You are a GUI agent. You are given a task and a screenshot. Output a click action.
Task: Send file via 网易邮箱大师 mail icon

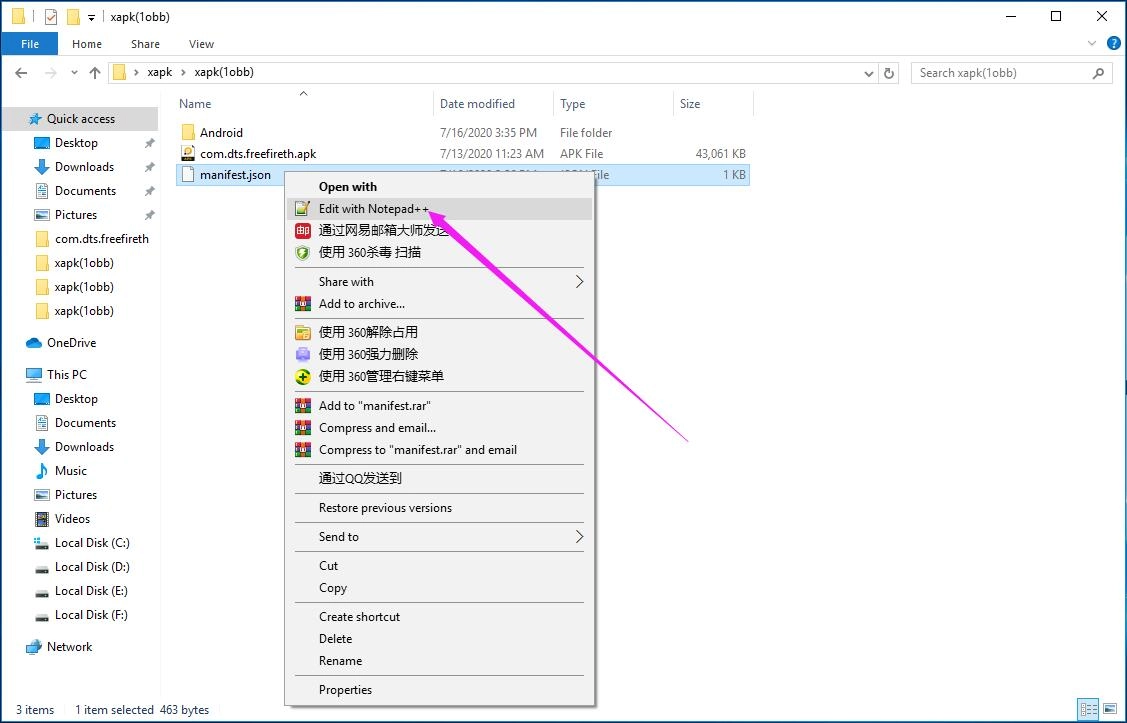pos(380,230)
